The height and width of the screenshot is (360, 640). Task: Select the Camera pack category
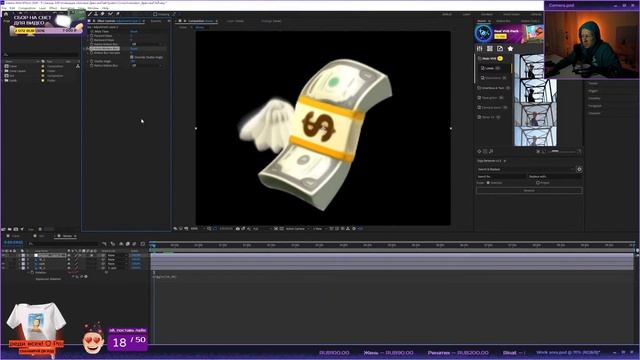coord(492,107)
